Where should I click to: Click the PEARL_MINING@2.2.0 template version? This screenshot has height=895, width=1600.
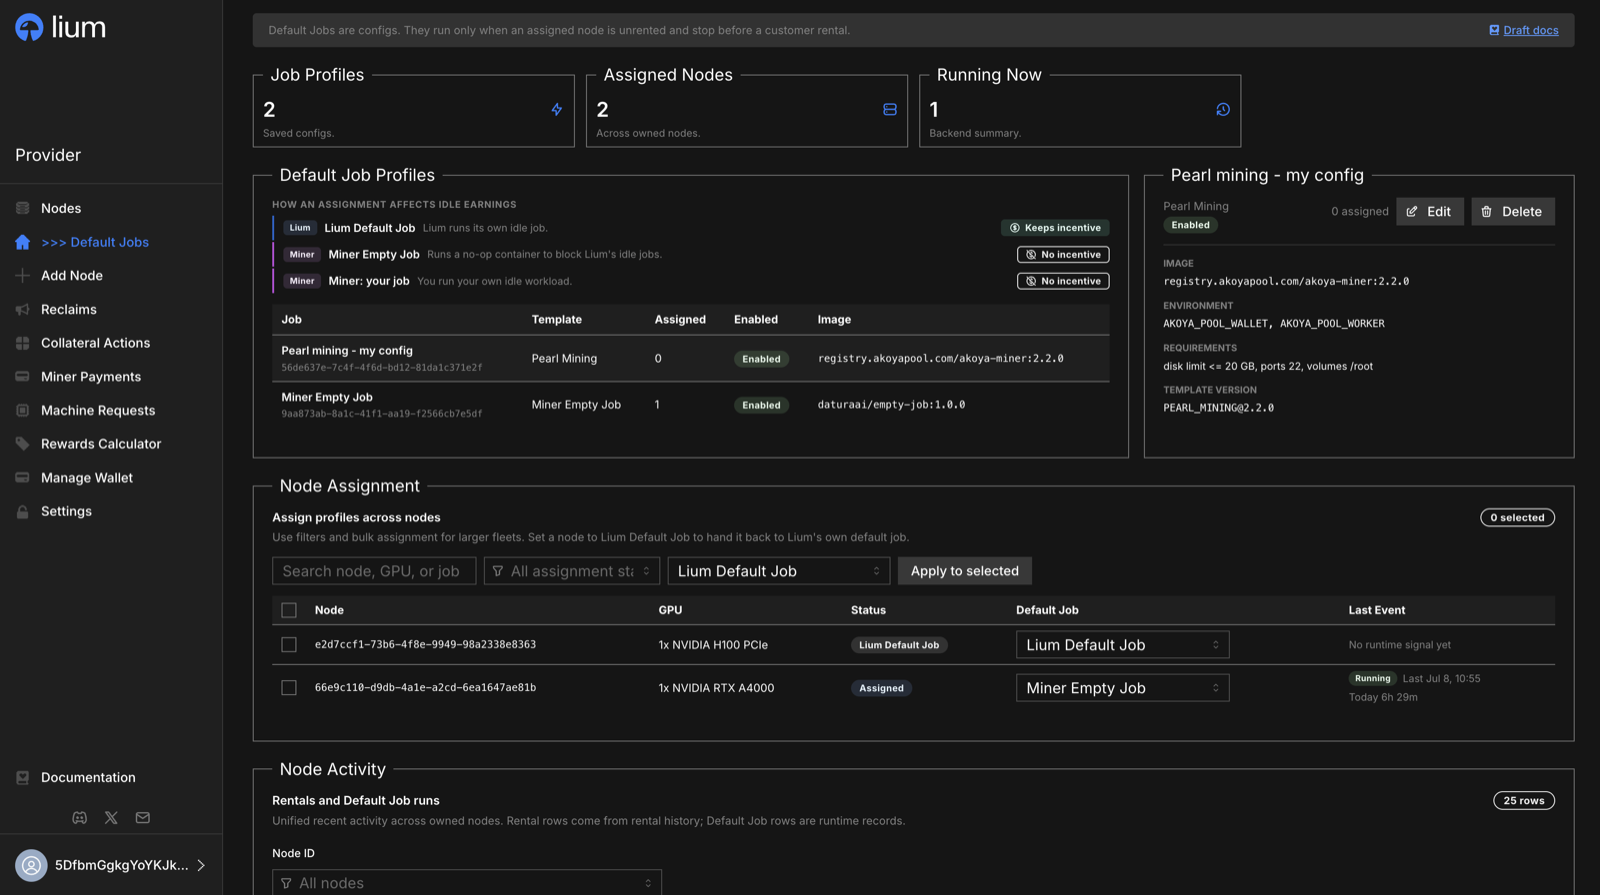click(x=1218, y=408)
